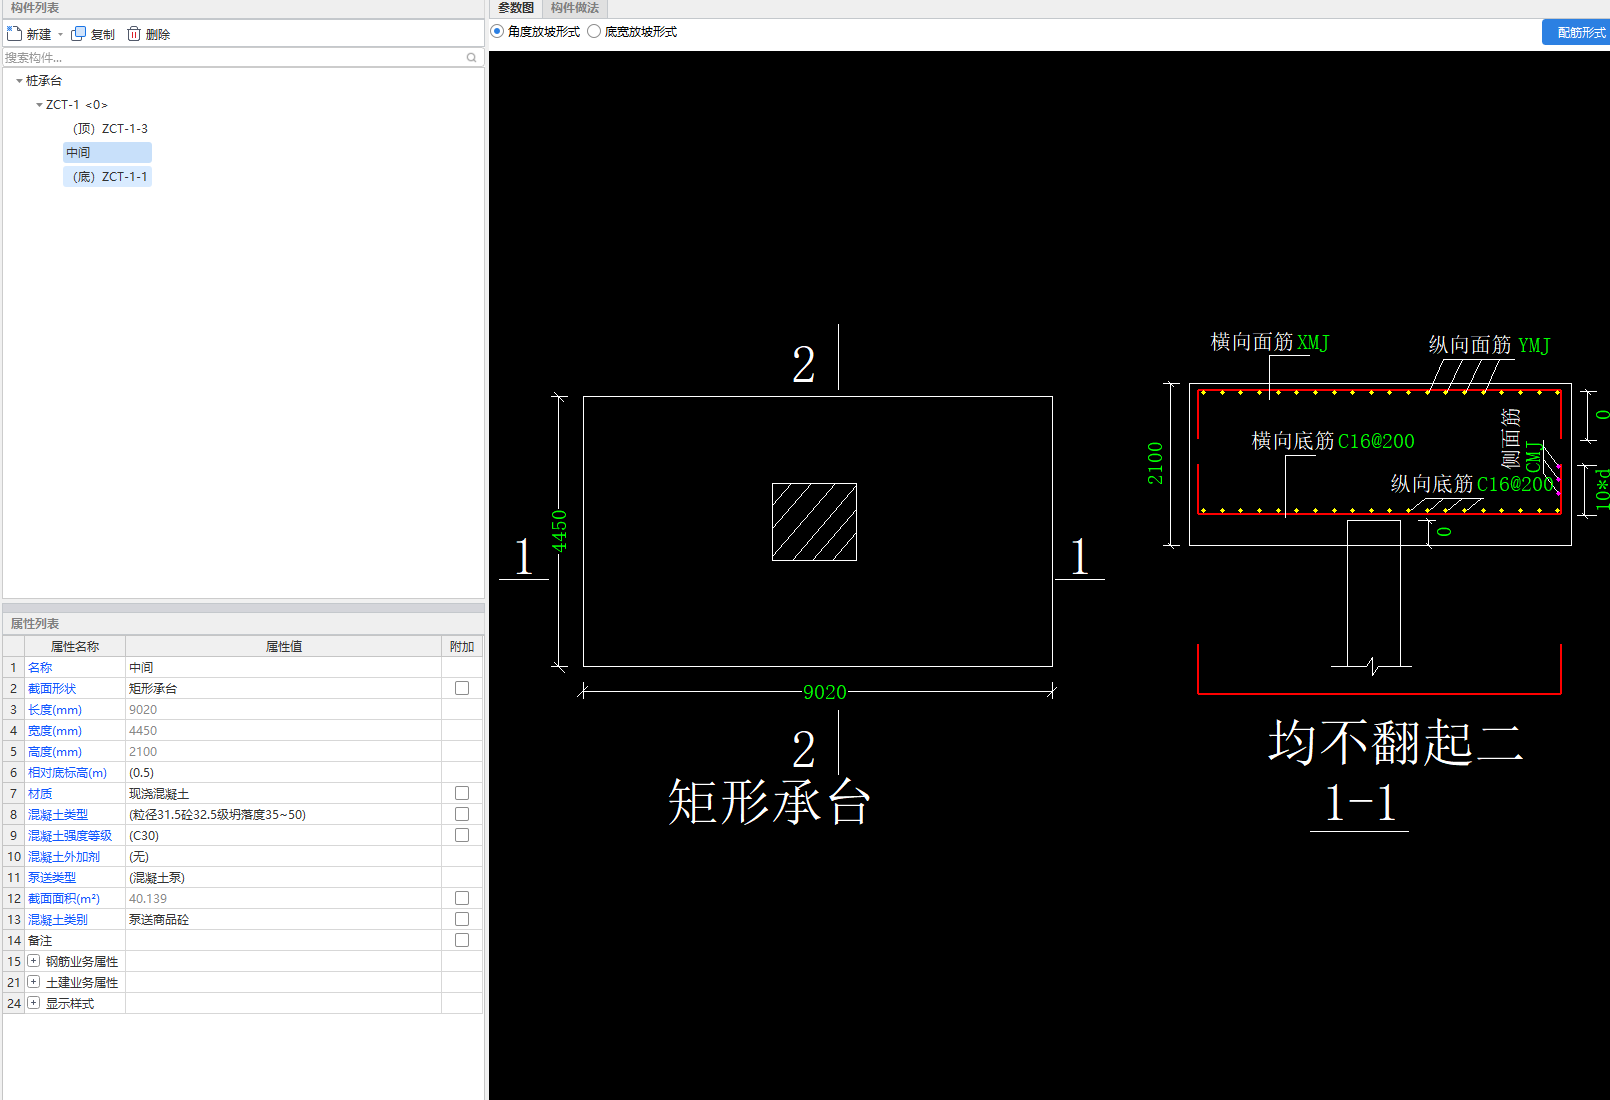Viewport: 1610px width, 1100px height.
Task: Select the 底宽放坡形式 radio button
Action: point(594,32)
